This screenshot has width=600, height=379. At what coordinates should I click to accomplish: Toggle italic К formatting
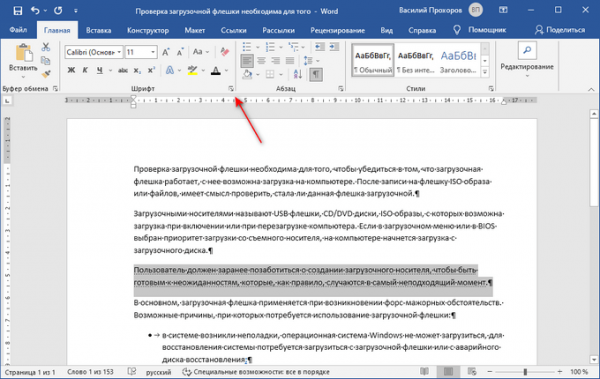85,70
